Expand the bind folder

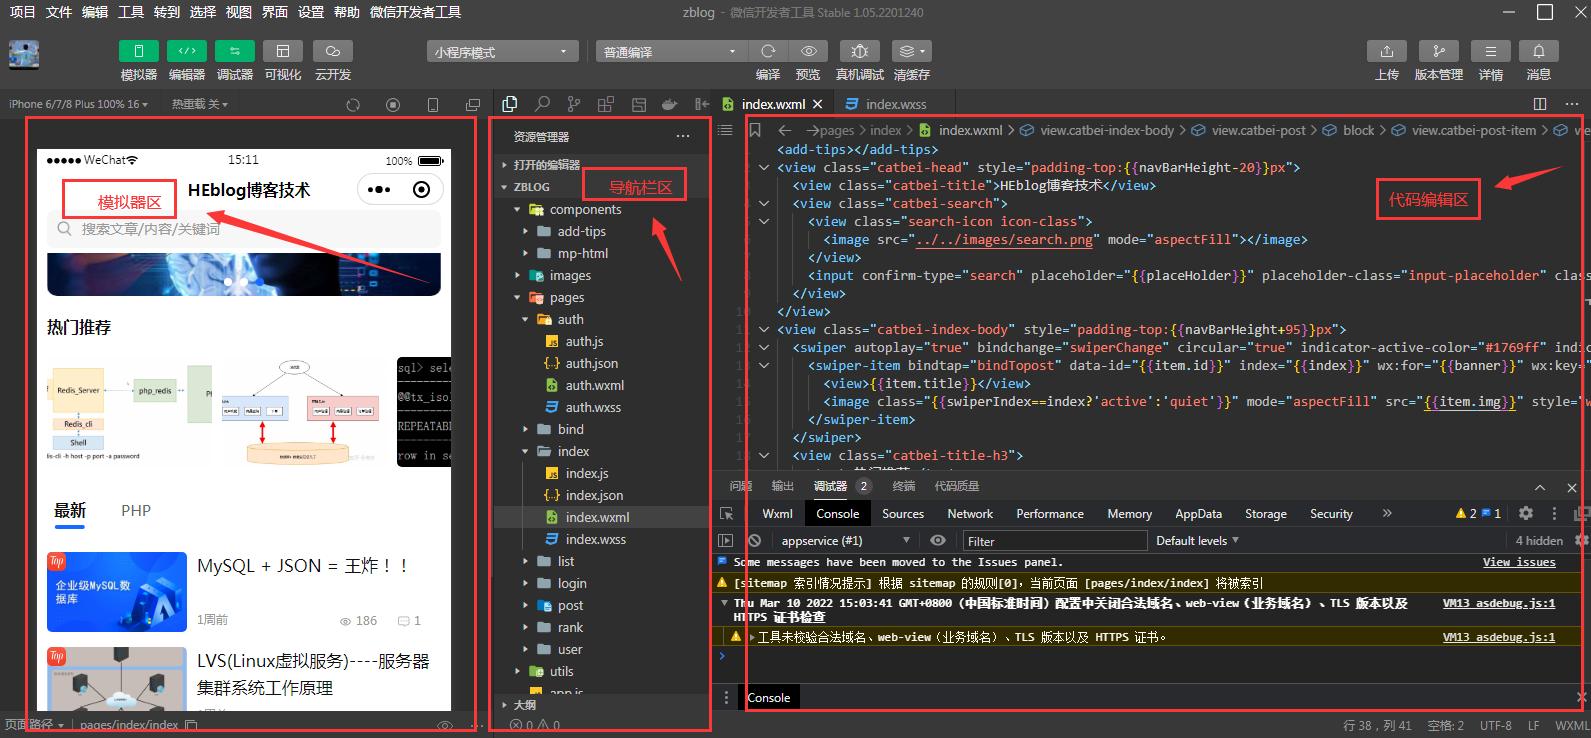[x=570, y=429]
